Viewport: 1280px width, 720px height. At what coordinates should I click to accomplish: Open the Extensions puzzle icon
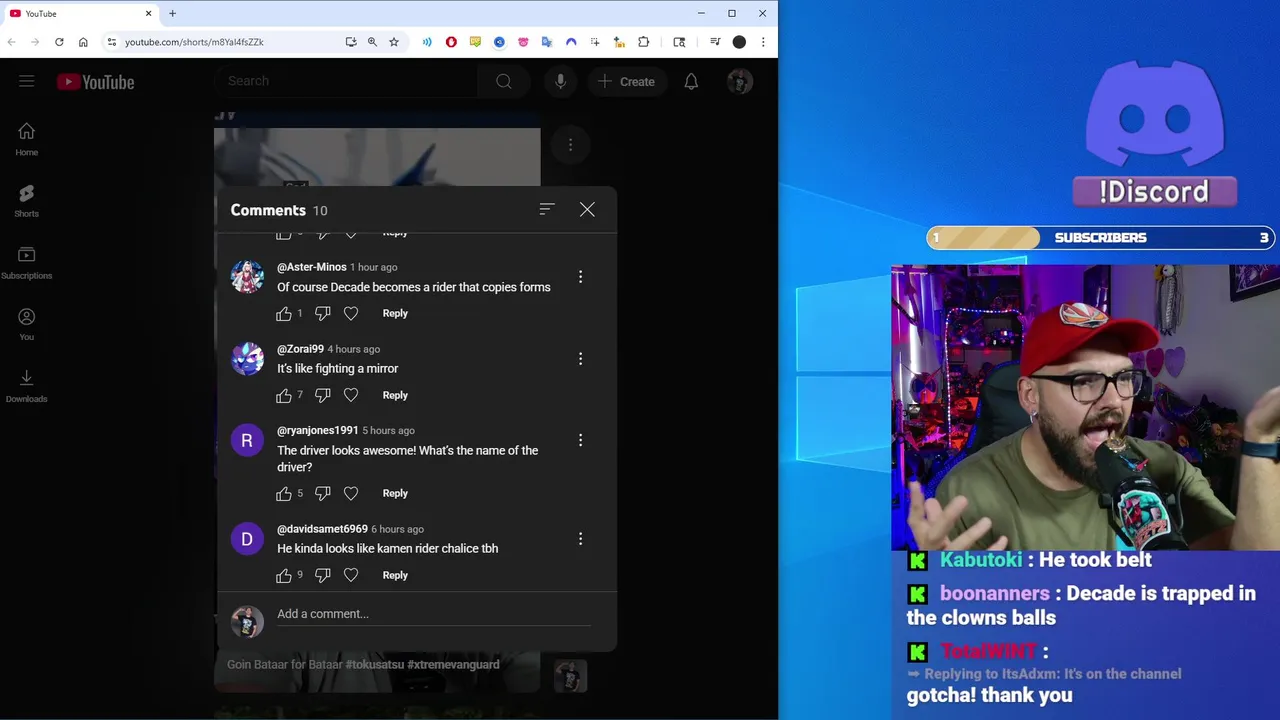[643, 42]
